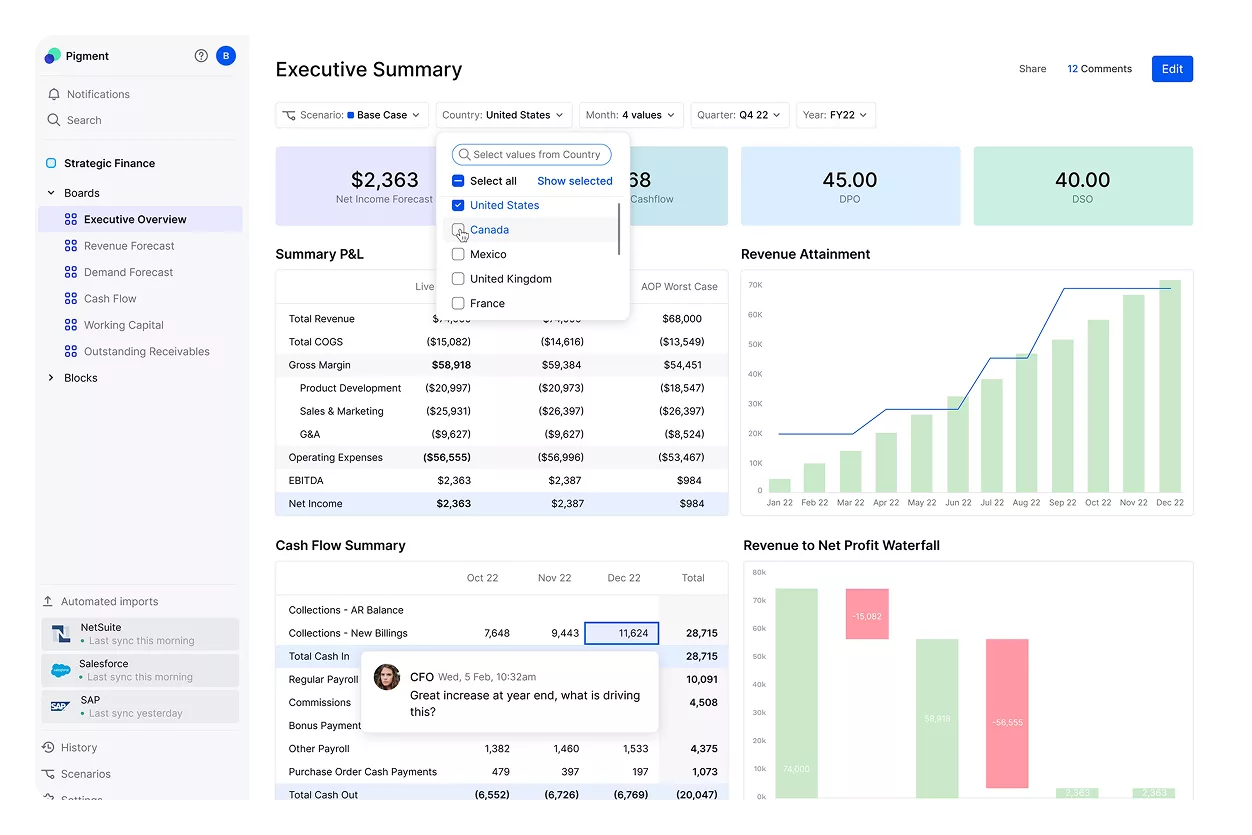1252x835 pixels.
Task: Check the Canada checkbox
Action: click(x=458, y=230)
